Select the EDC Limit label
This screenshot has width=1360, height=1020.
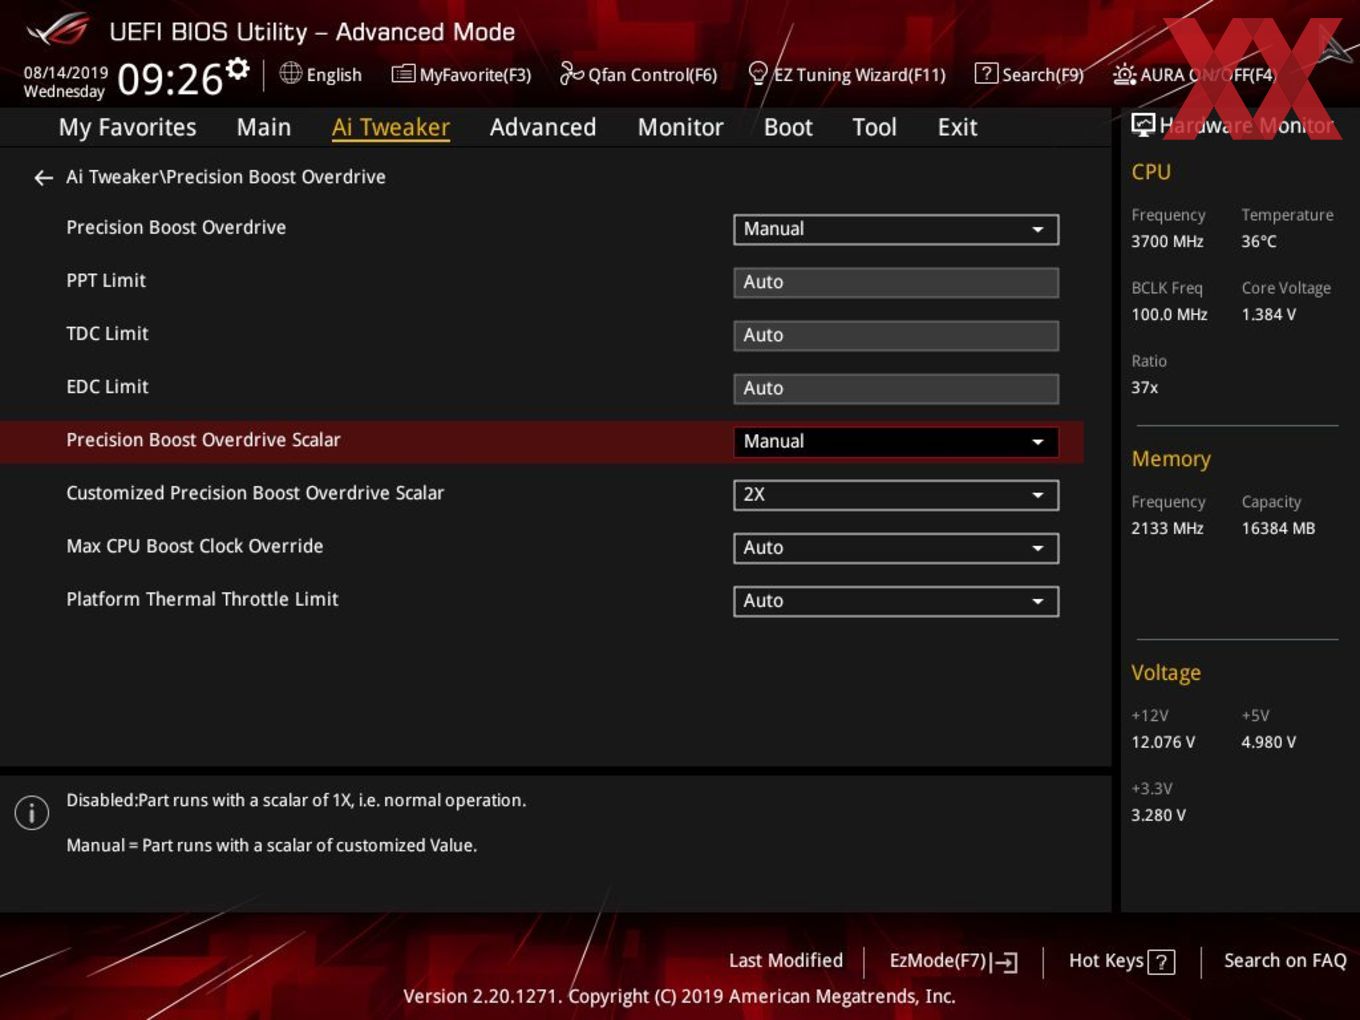pyautogui.click(x=107, y=387)
